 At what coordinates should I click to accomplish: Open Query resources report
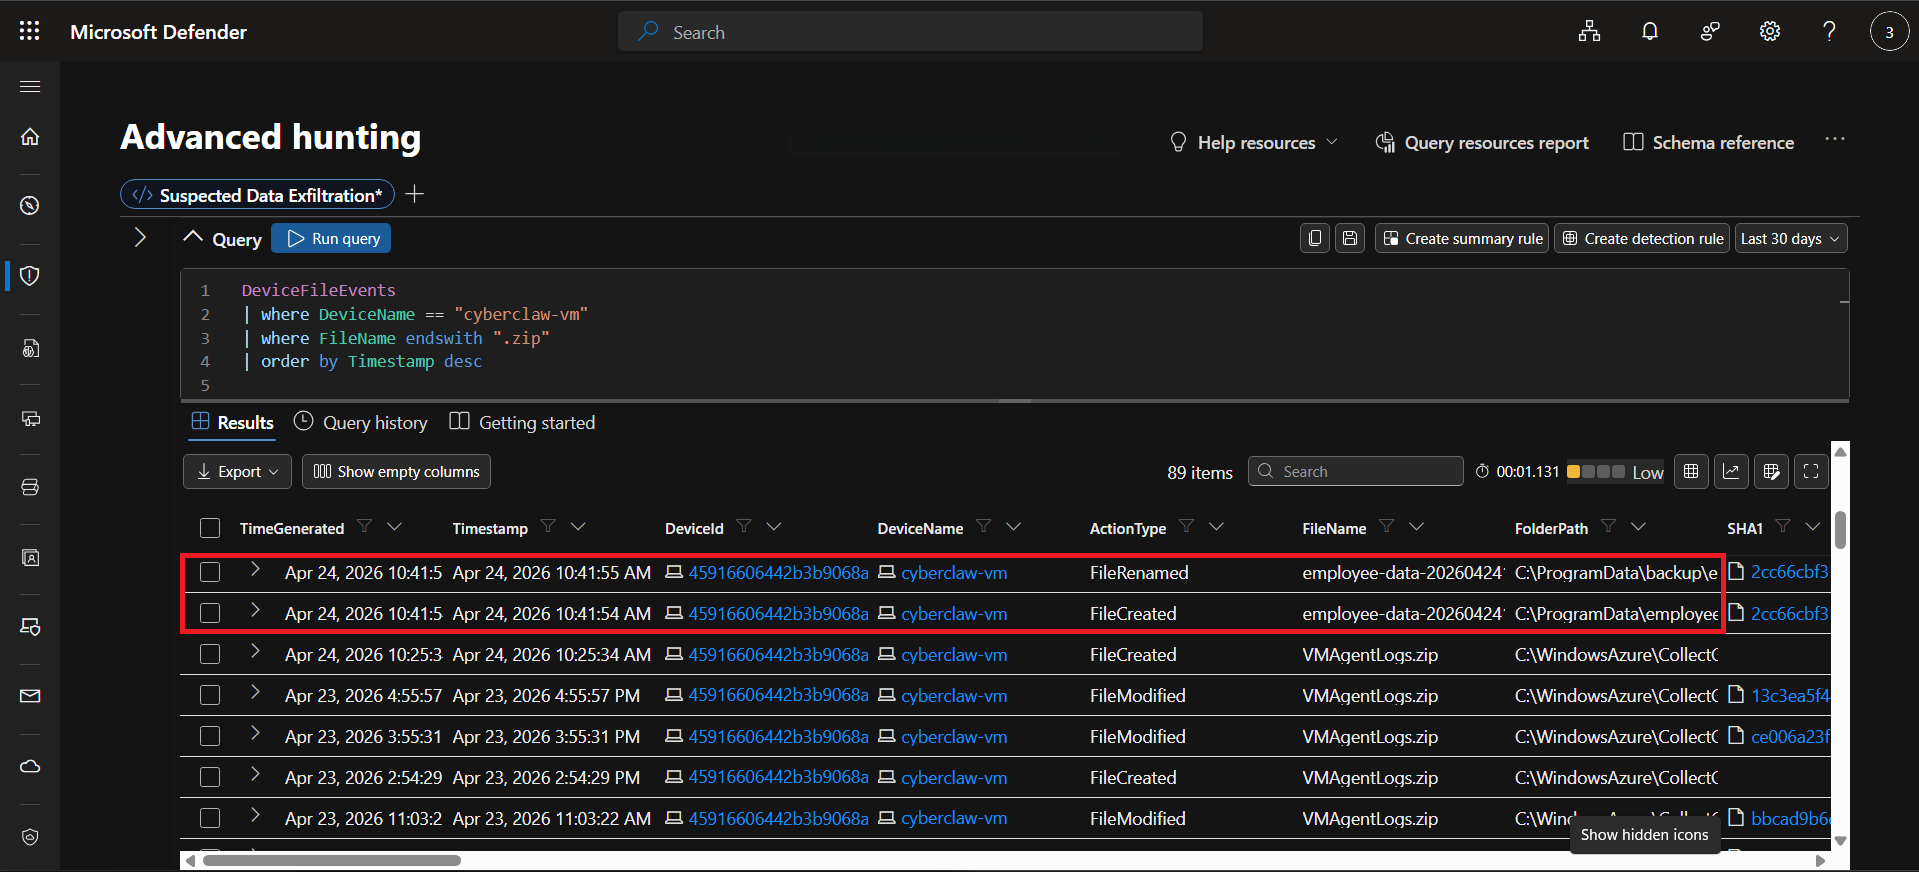(1482, 143)
